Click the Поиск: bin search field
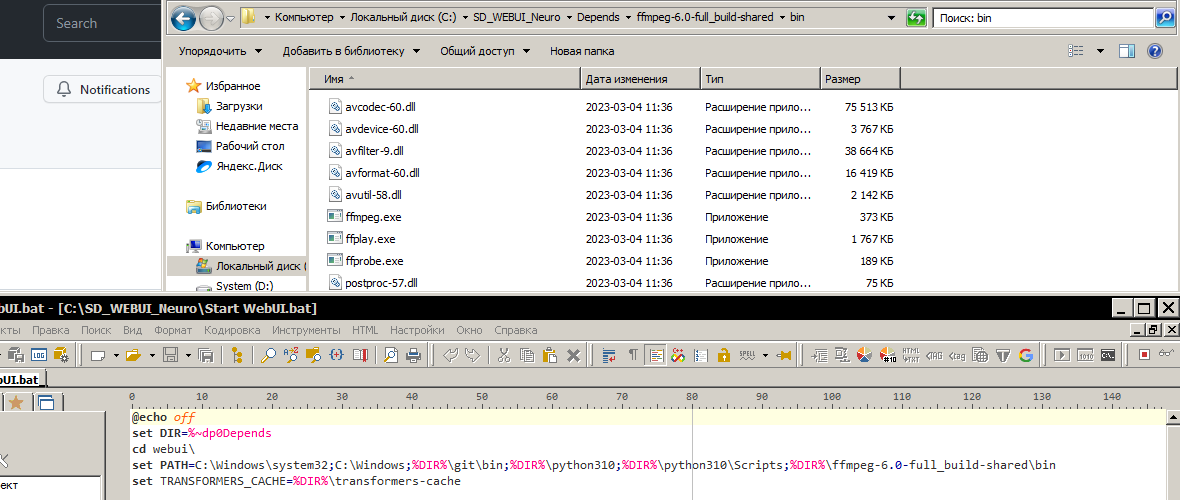Screen dimensions: 1180x500 [1044, 17]
